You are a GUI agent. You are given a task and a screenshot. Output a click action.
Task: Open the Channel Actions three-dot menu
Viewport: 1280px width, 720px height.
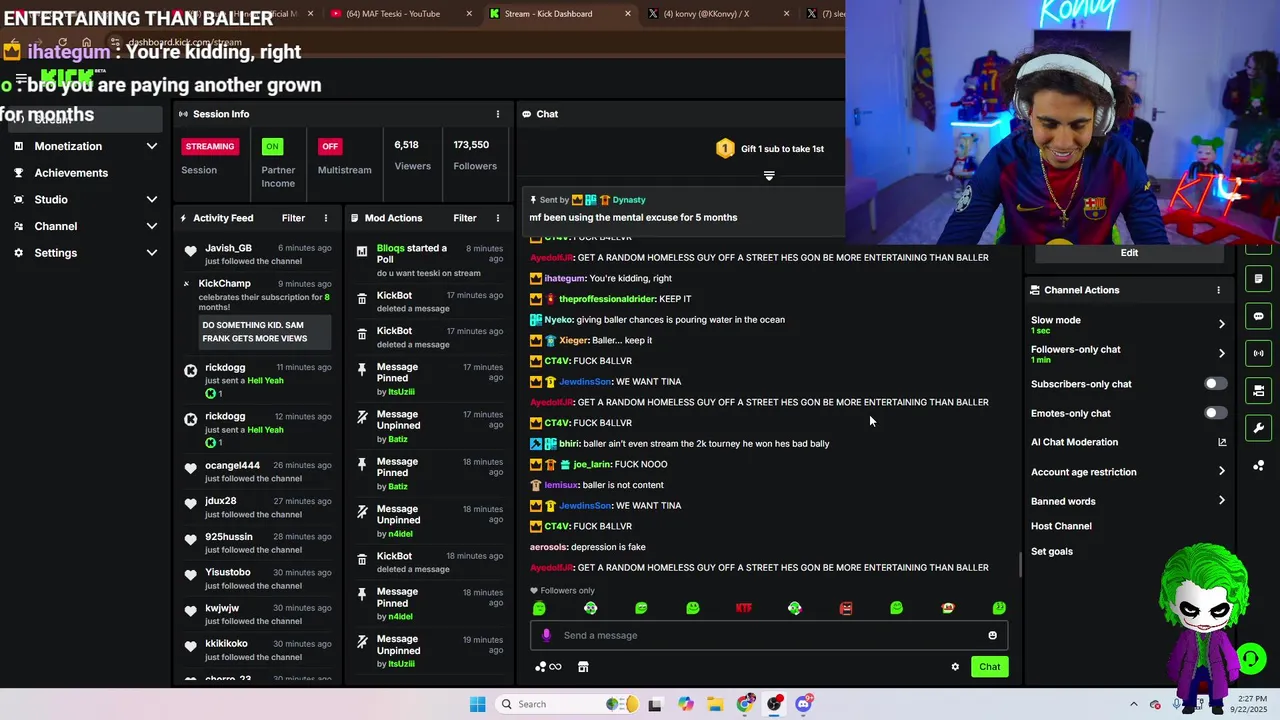tap(1218, 290)
